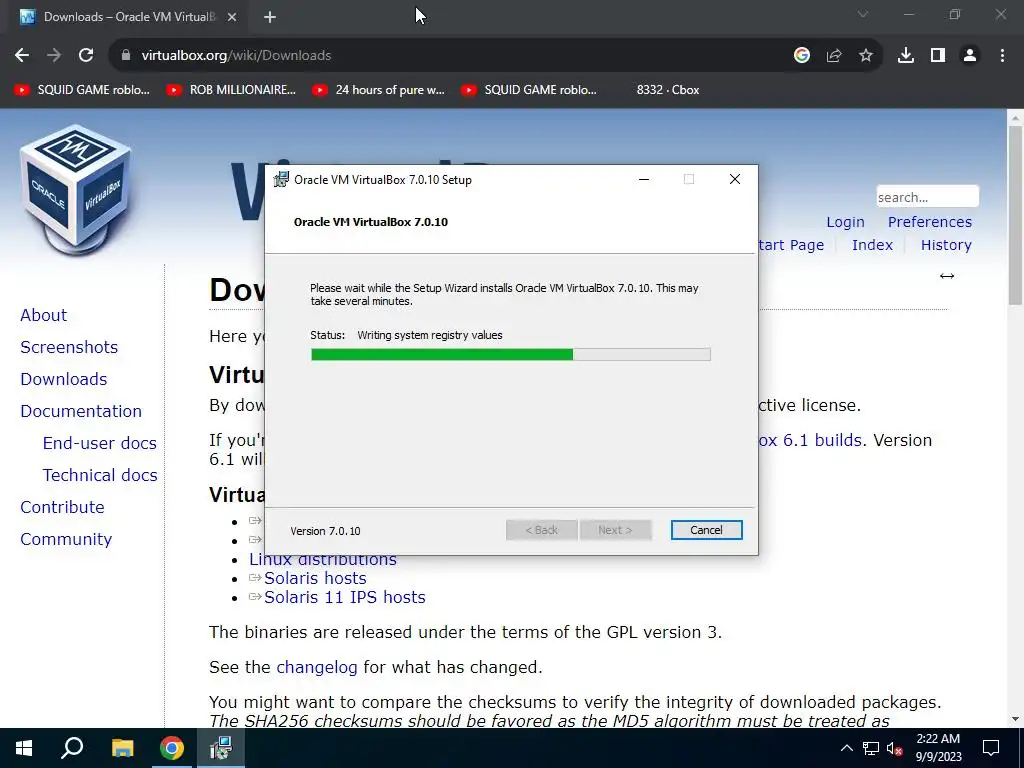The width and height of the screenshot is (1024, 768).
Task: Click the Version 7.0.10 label in setup
Action: [x=325, y=531]
